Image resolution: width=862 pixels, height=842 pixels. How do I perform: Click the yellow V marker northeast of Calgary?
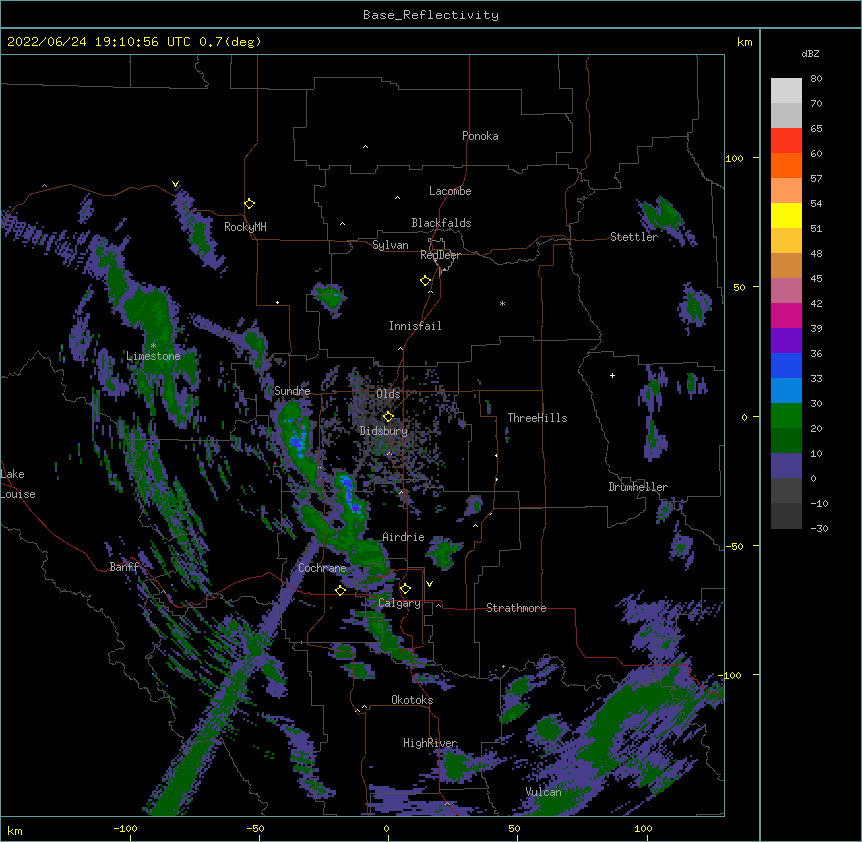[x=429, y=584]
